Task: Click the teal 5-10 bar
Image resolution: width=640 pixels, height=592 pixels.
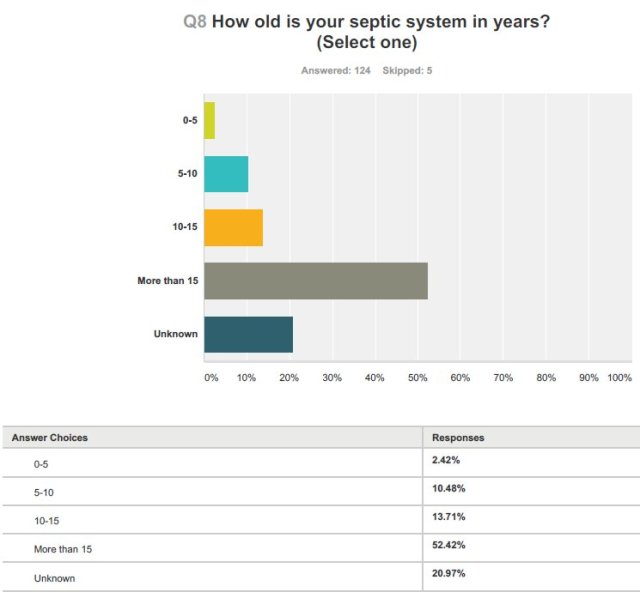Action: [226, 174]
